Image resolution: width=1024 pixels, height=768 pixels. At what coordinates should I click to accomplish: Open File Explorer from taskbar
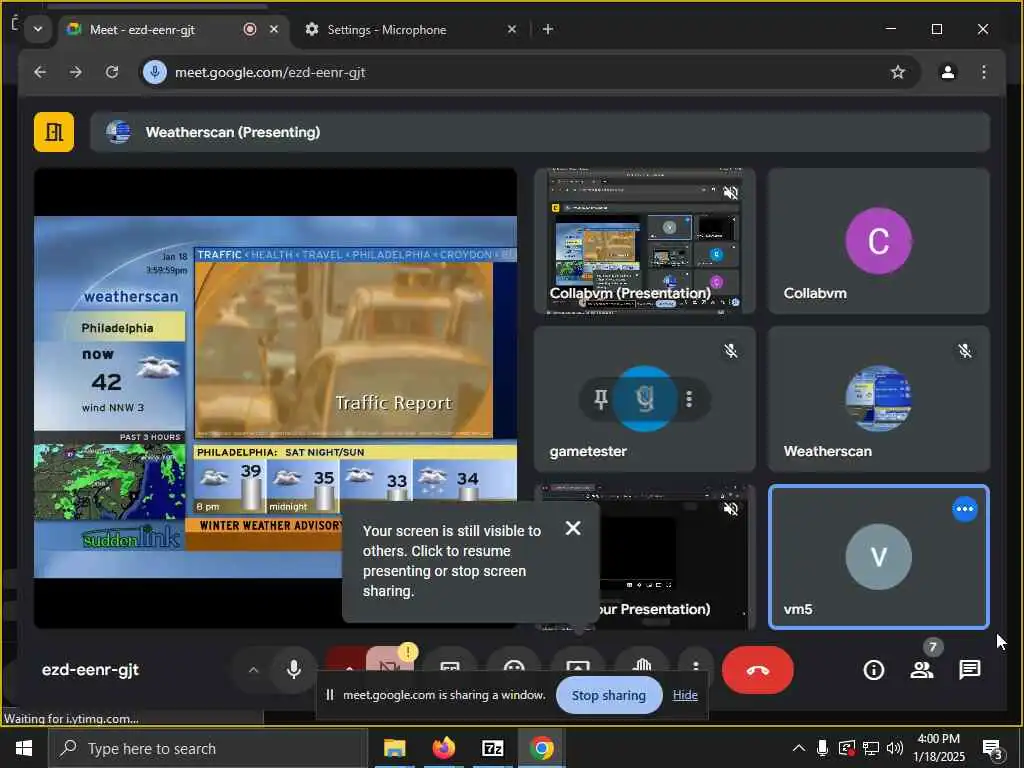click(x=394, y=748)
